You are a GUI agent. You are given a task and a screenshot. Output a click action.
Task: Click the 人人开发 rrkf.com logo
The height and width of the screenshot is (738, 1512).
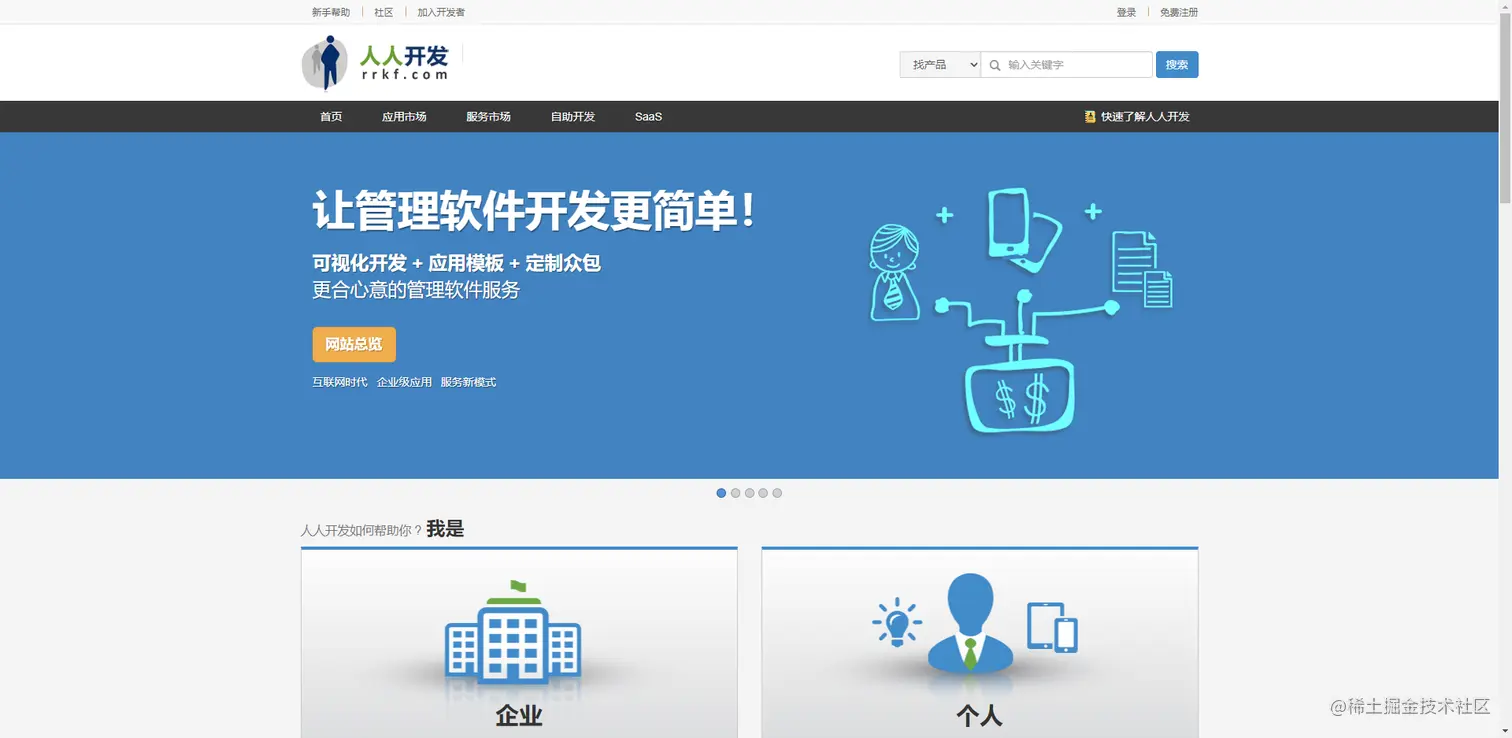coord(375,63)
